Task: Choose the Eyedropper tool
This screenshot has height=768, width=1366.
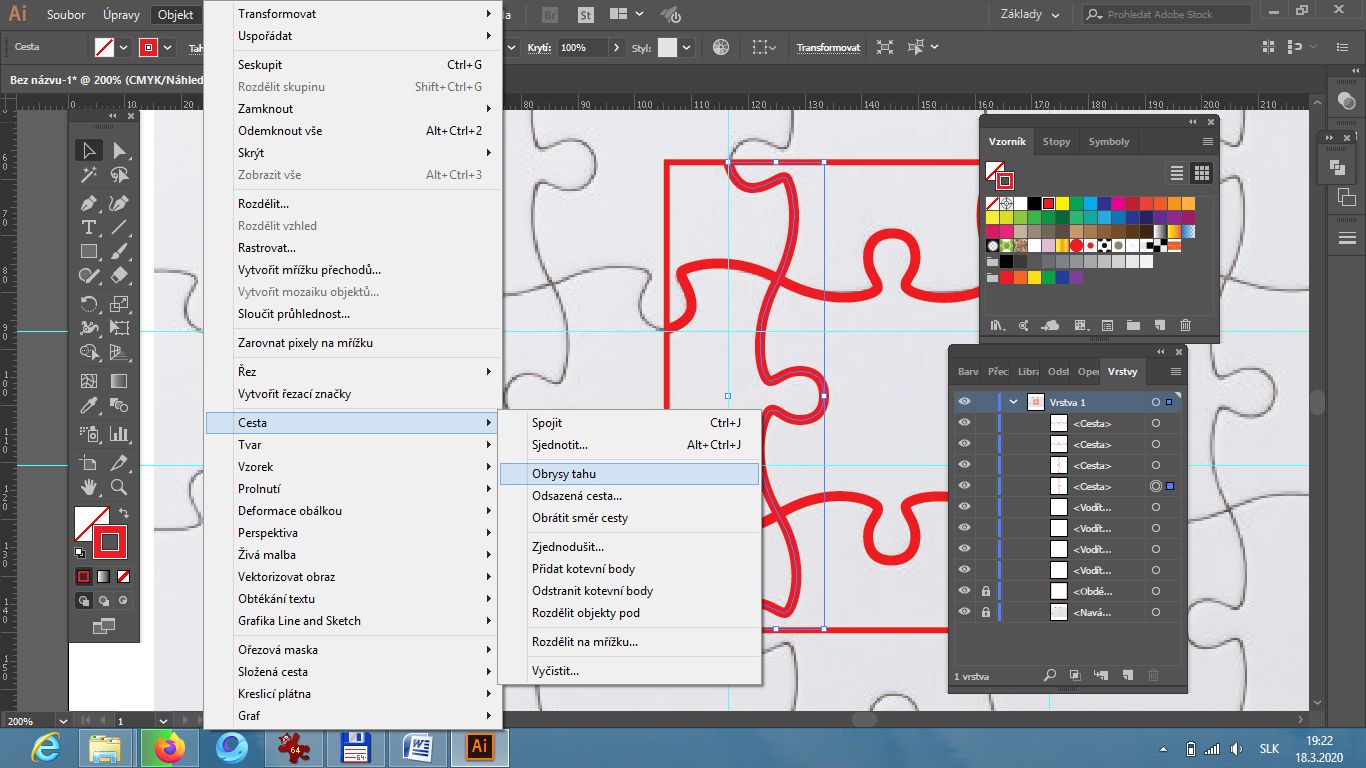Action: 89,406
